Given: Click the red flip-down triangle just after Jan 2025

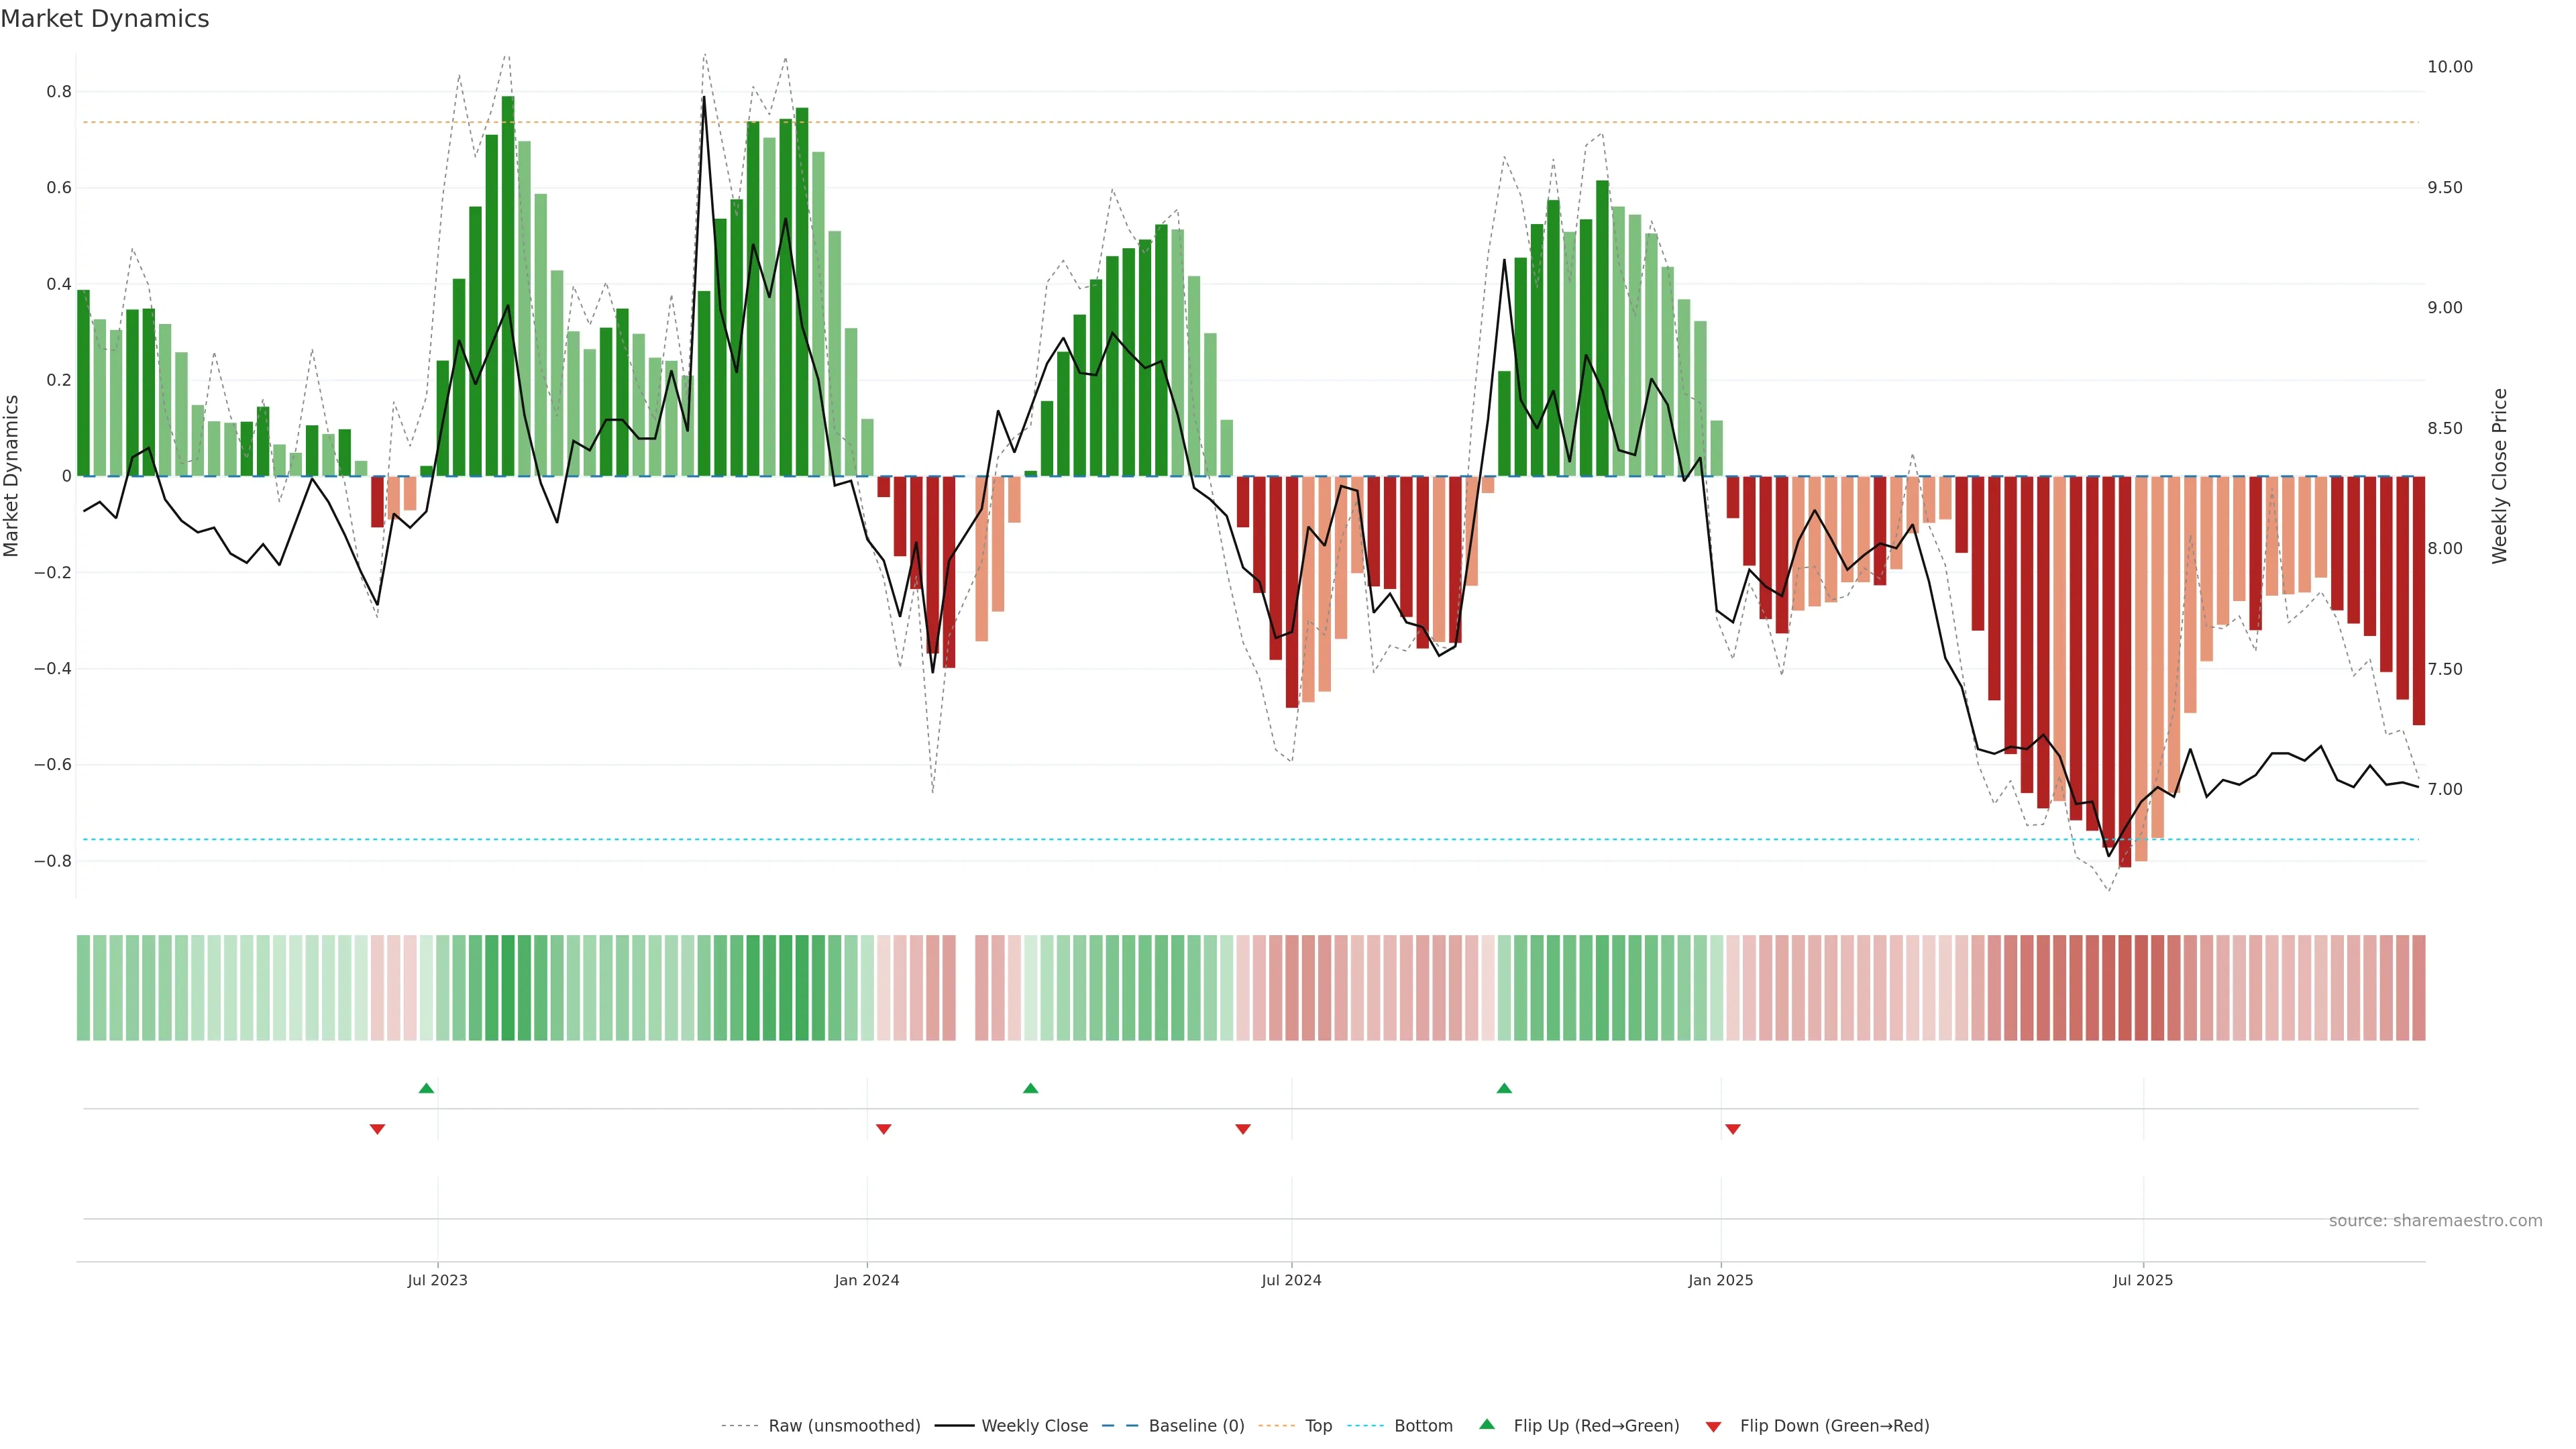Looking at the screenshot, I should pos(1733,1129).
